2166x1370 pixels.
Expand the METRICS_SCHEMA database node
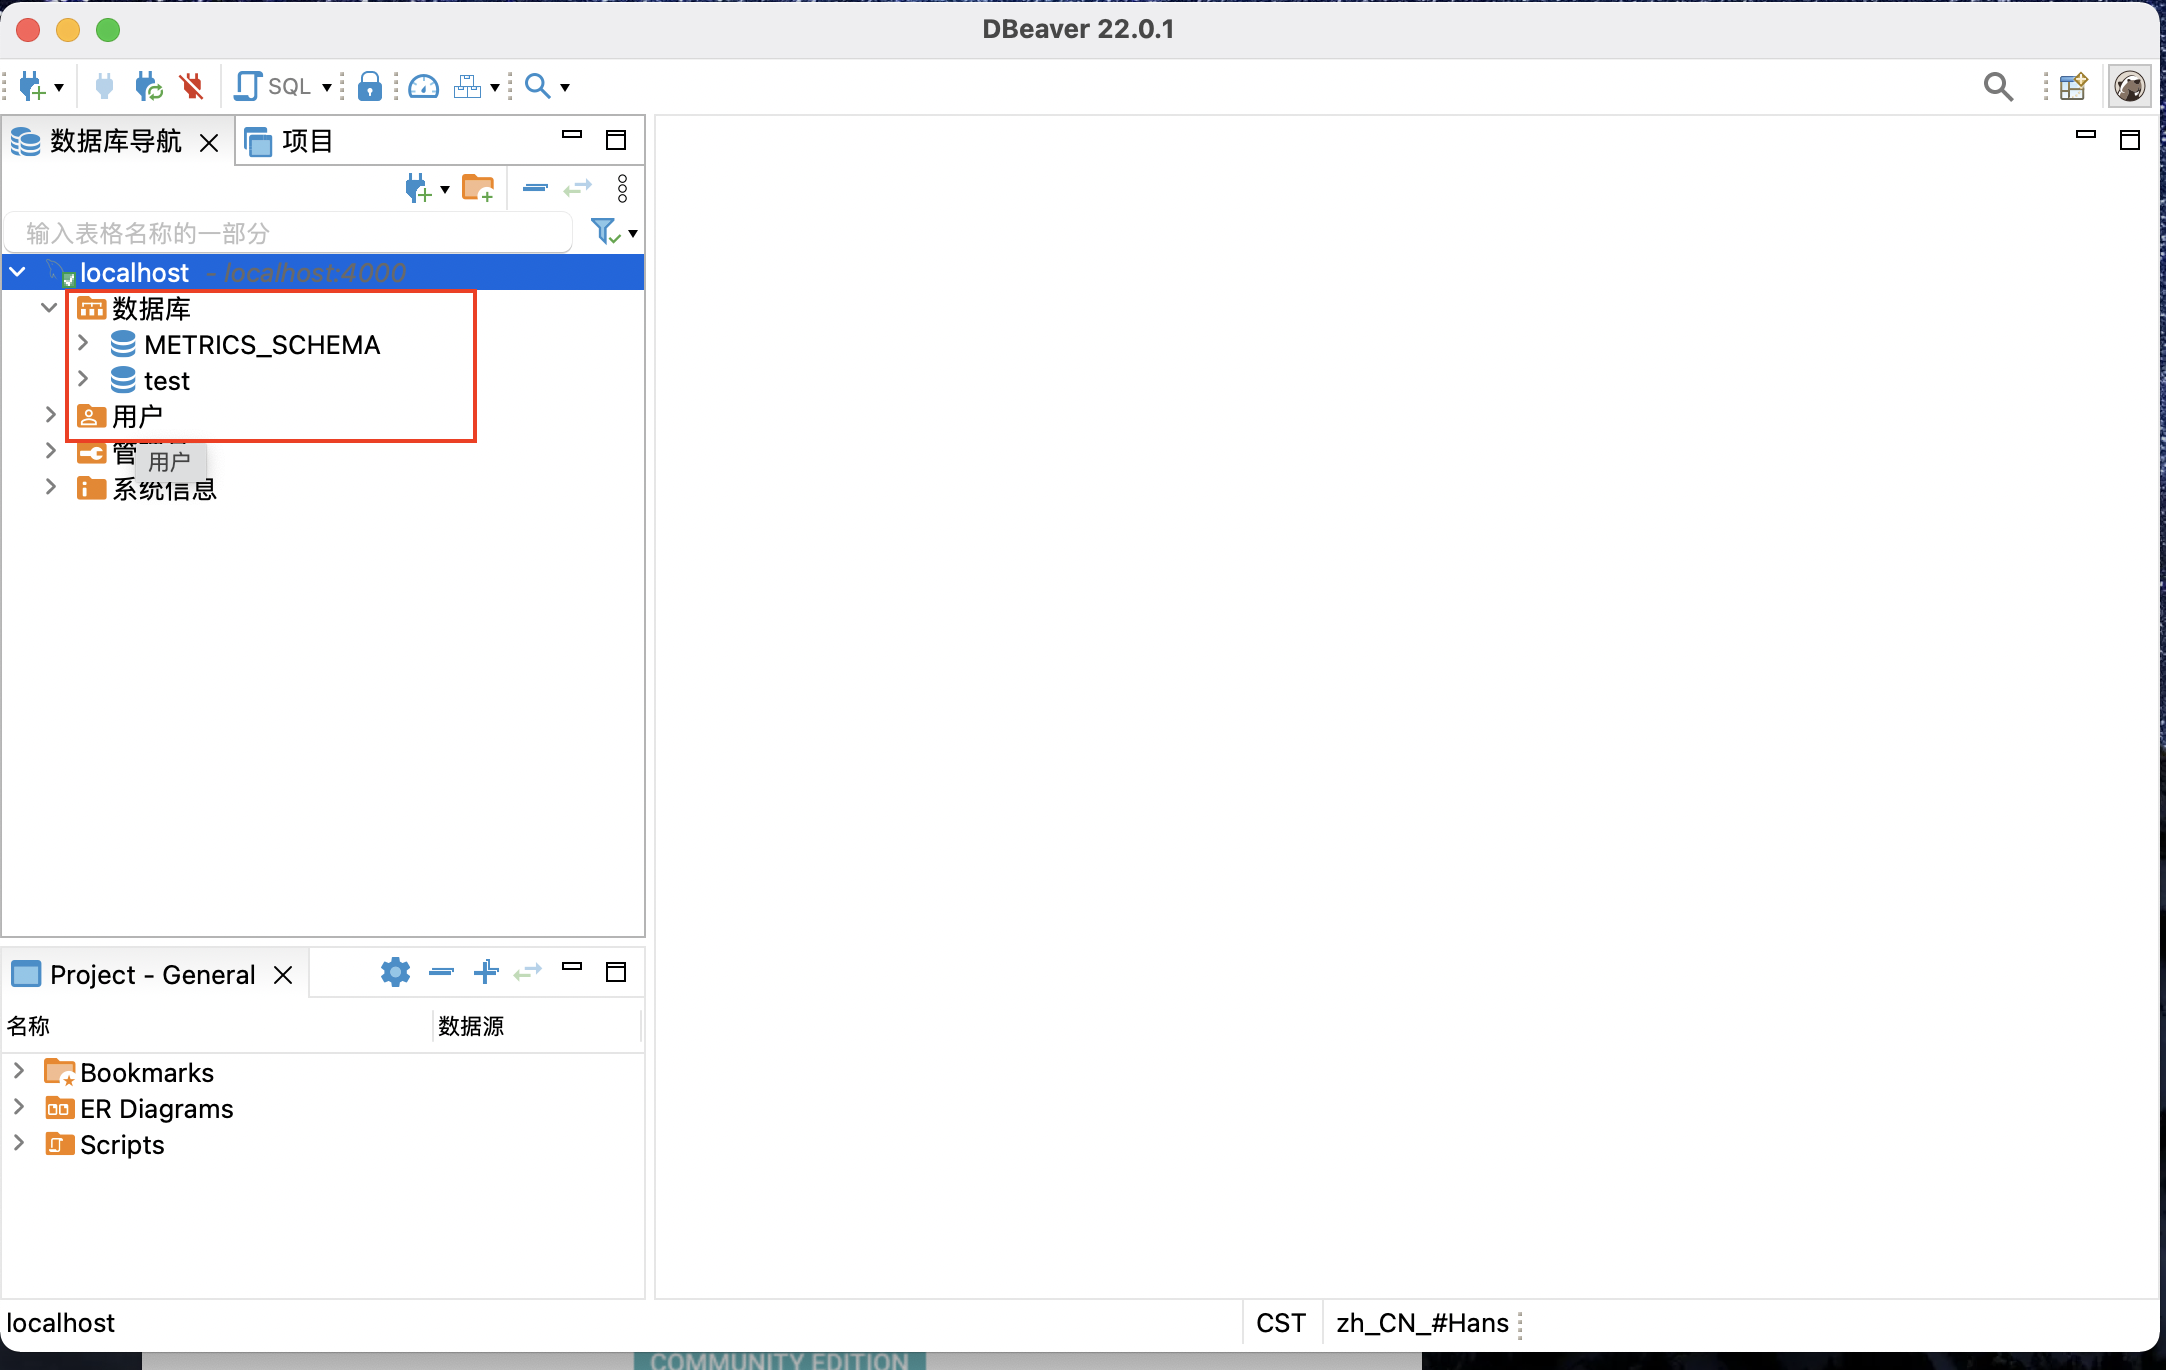click(84, 344)
